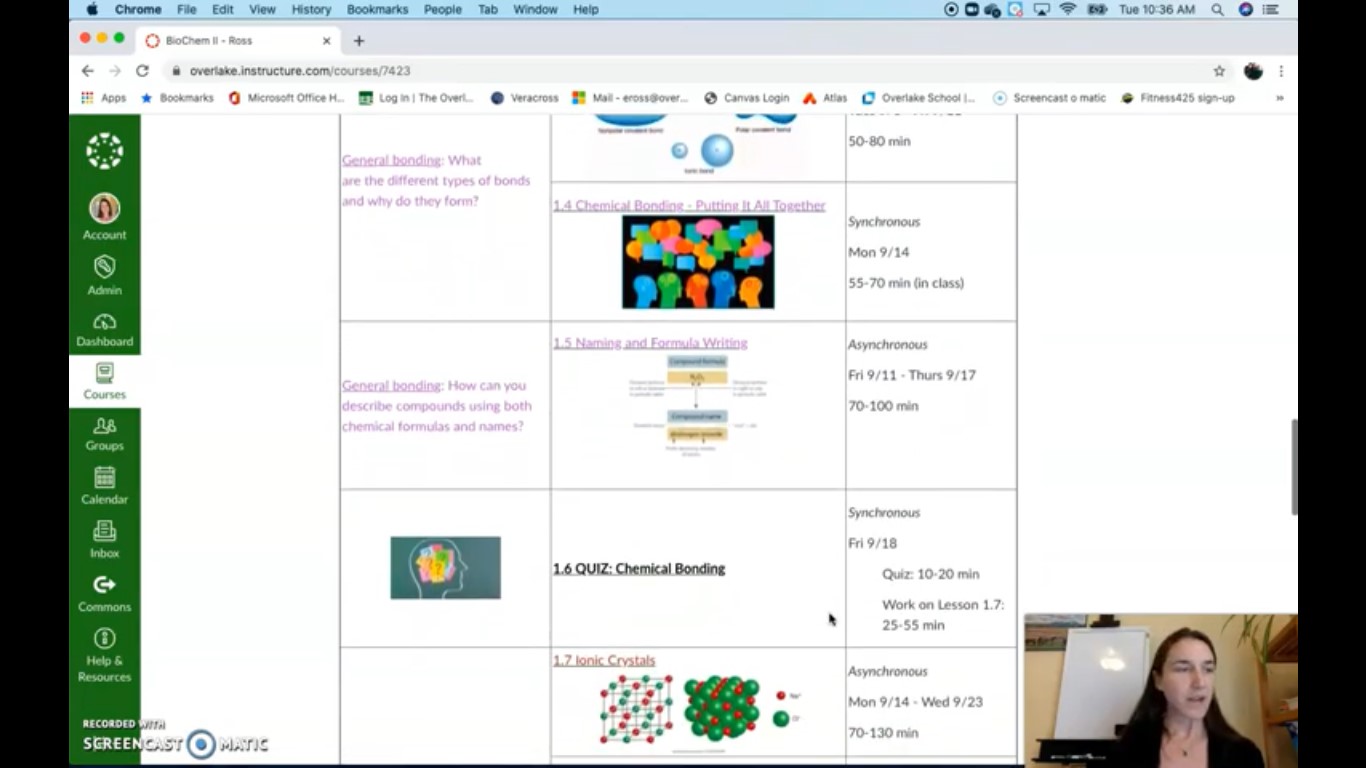This screenshot has height=768, width=1366.
Task: Go forward with the browser's forward arrow
Action: tap(114, 71)
